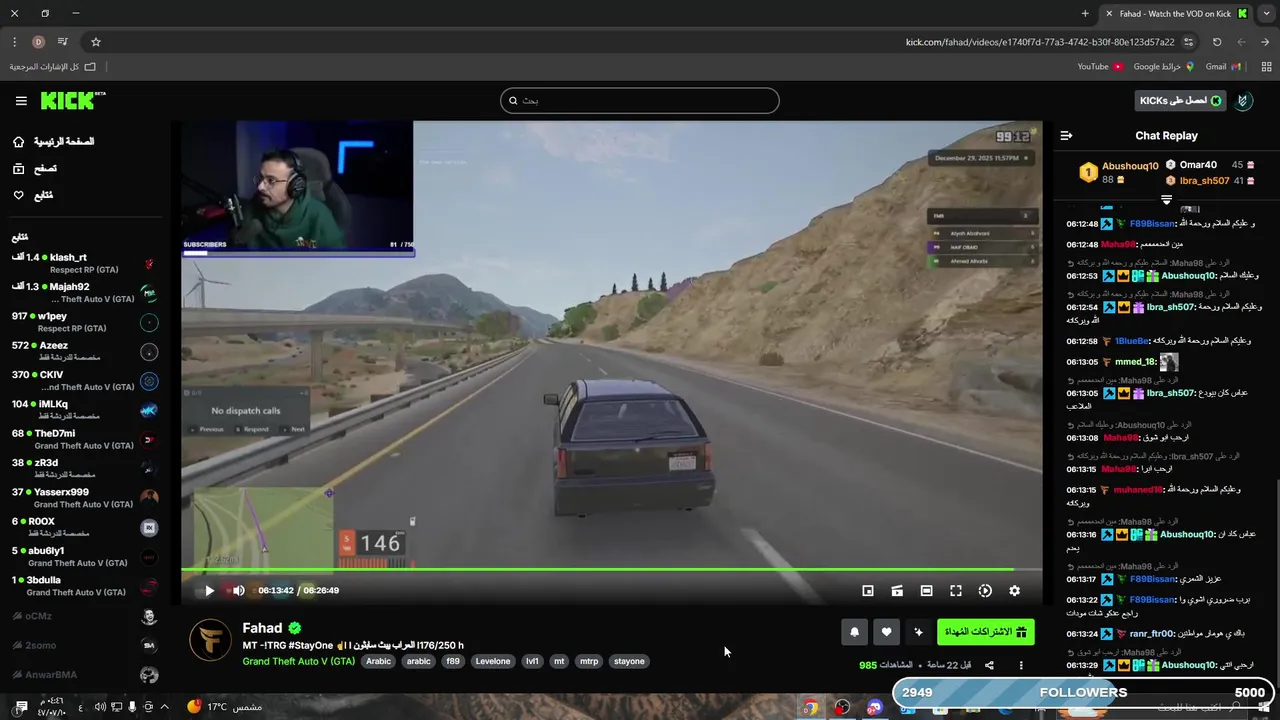Open the weather widget in taskbar
The width and height of the screenshot is (1280, 720).
click(224, 707)
